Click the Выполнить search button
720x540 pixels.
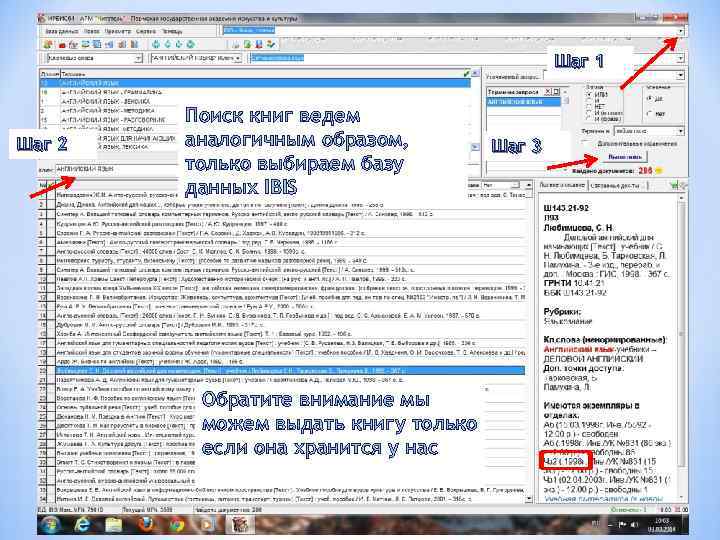(624, 157)
